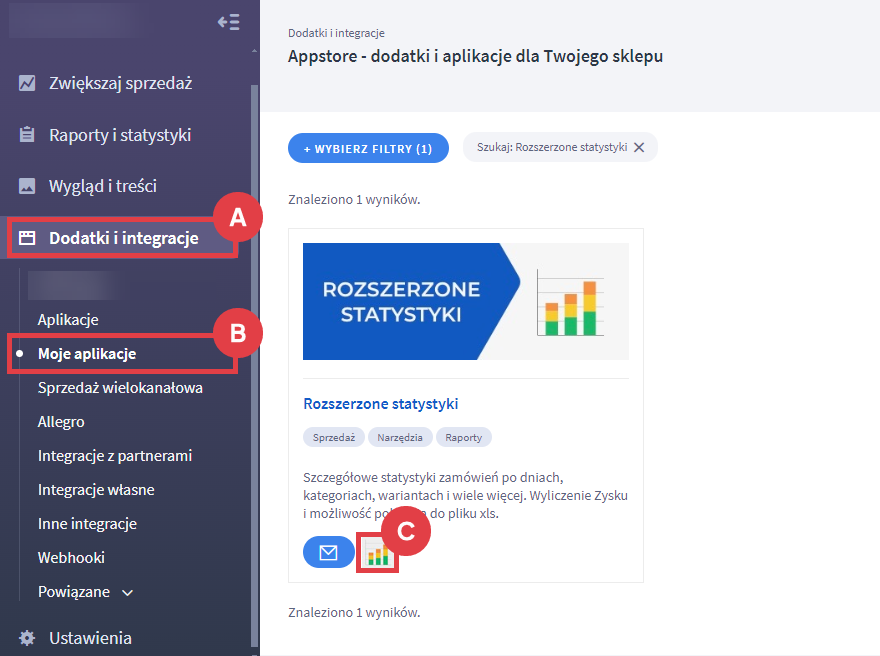Select the Sprzedaż category tag
The height and width of the screenshot is (656, 880).
pyautogui.click(x=333, y=438)
